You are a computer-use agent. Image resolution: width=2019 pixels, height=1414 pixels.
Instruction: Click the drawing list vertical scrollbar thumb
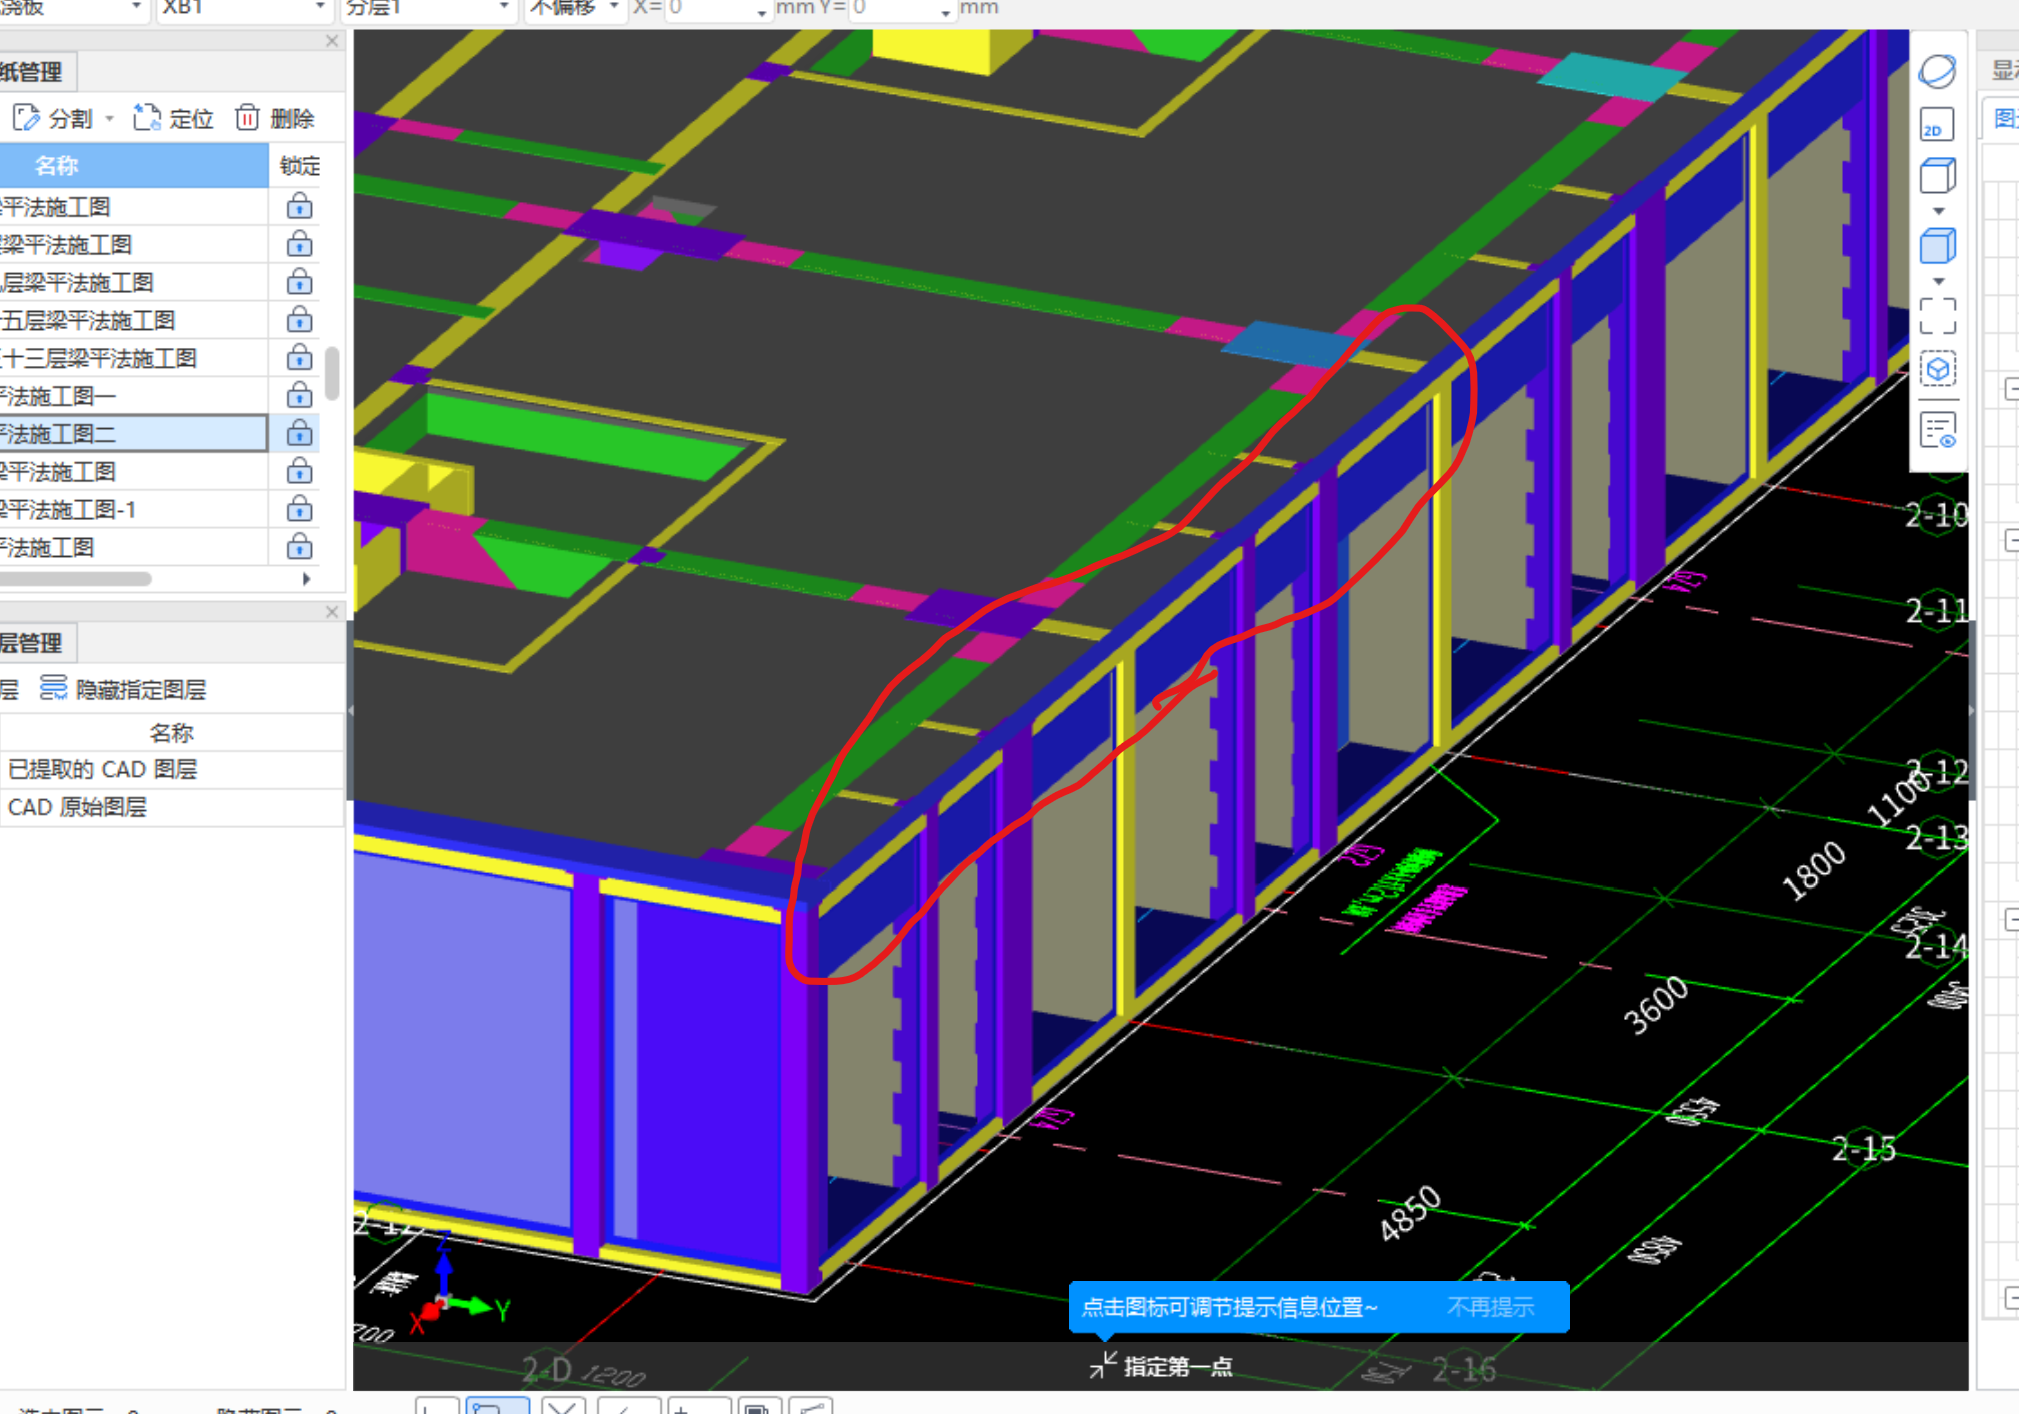click(332, 373)
